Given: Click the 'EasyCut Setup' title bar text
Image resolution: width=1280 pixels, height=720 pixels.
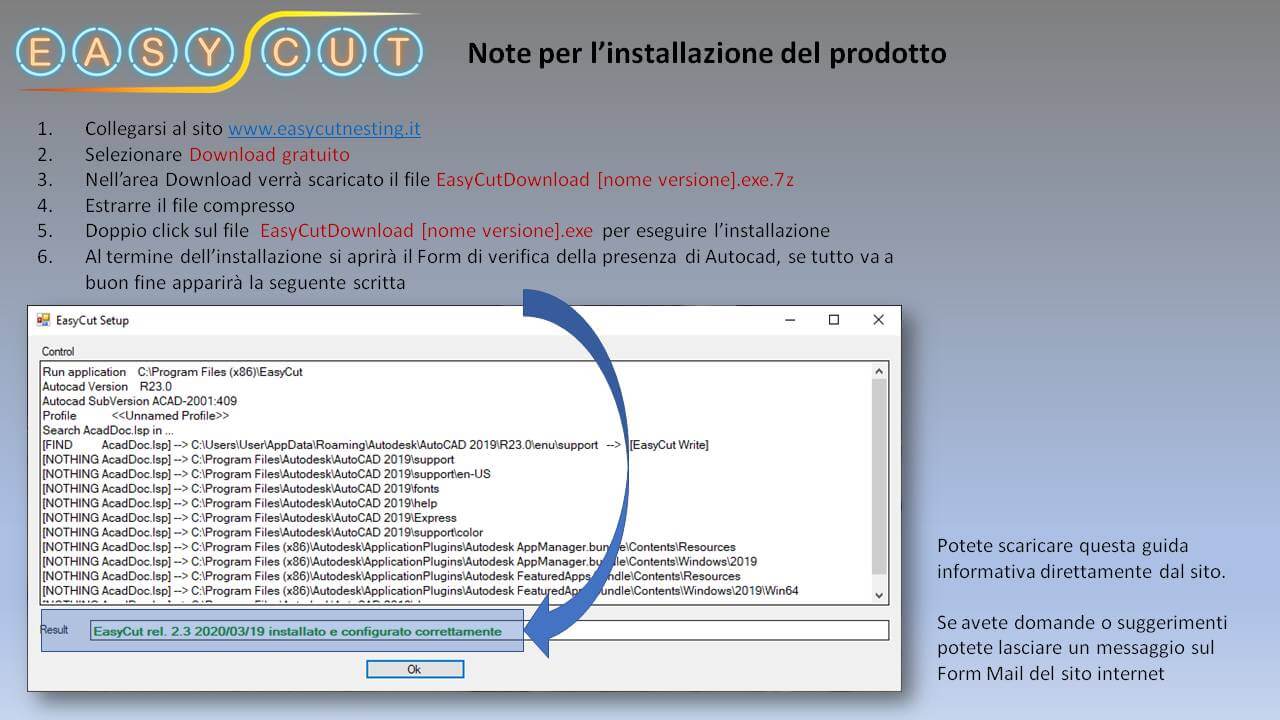Looking at the screenshot, I should click(x=92, y=320).
